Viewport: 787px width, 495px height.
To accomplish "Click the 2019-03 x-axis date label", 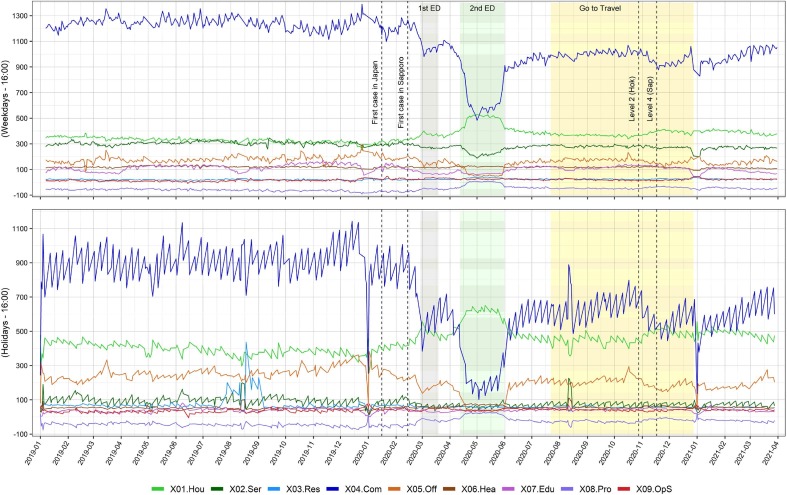I will click(88, 452).
